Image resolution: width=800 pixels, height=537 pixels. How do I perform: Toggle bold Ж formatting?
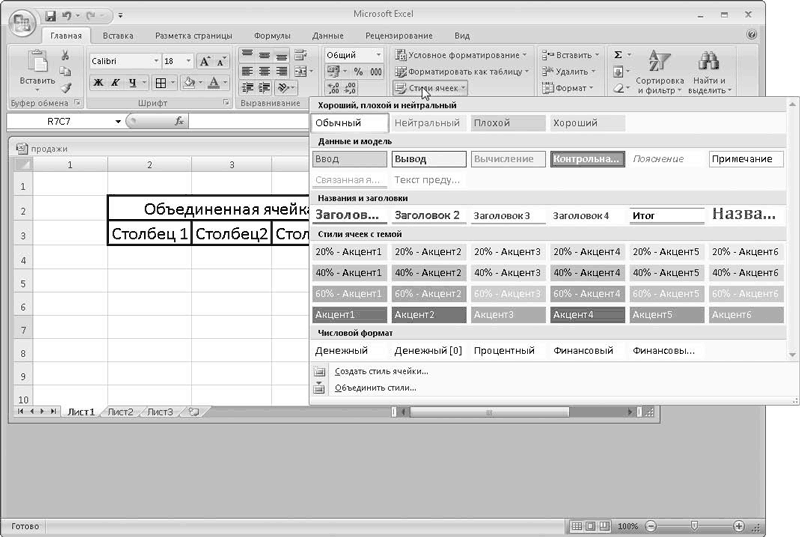pos(98,82)
